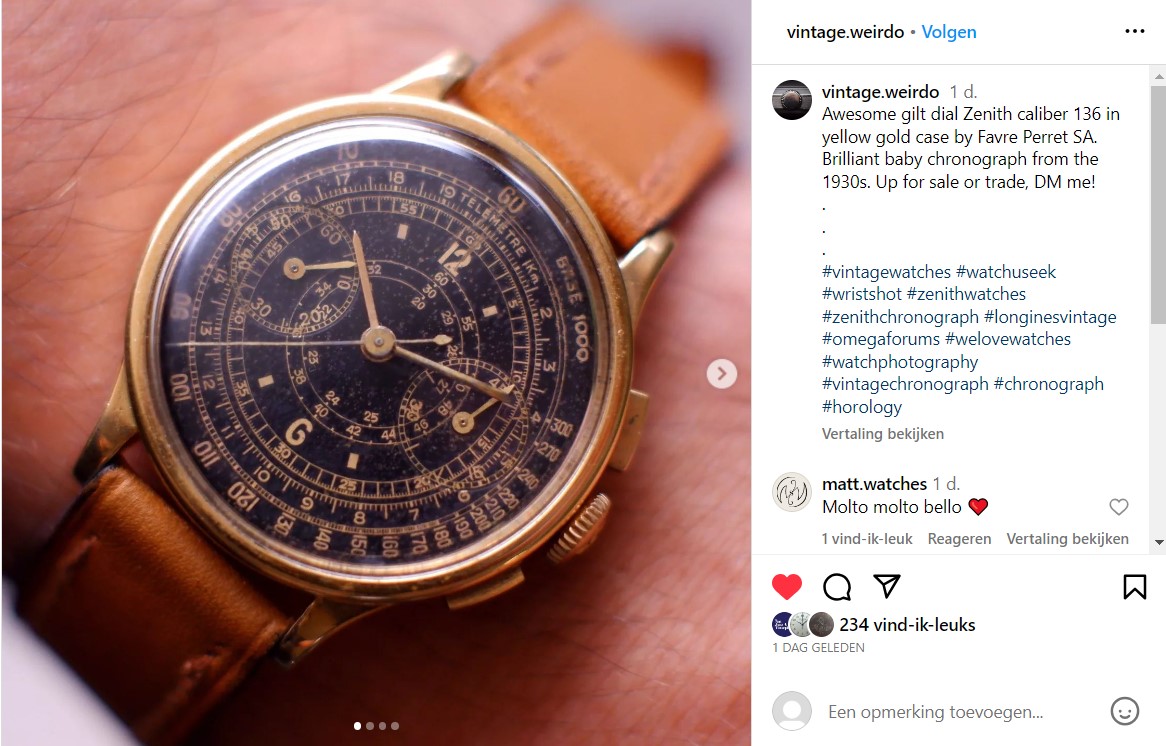Share the post via paper plane icon
Image resolution: width=1166 pixels, height=746 pixels.
coord(886,586)
